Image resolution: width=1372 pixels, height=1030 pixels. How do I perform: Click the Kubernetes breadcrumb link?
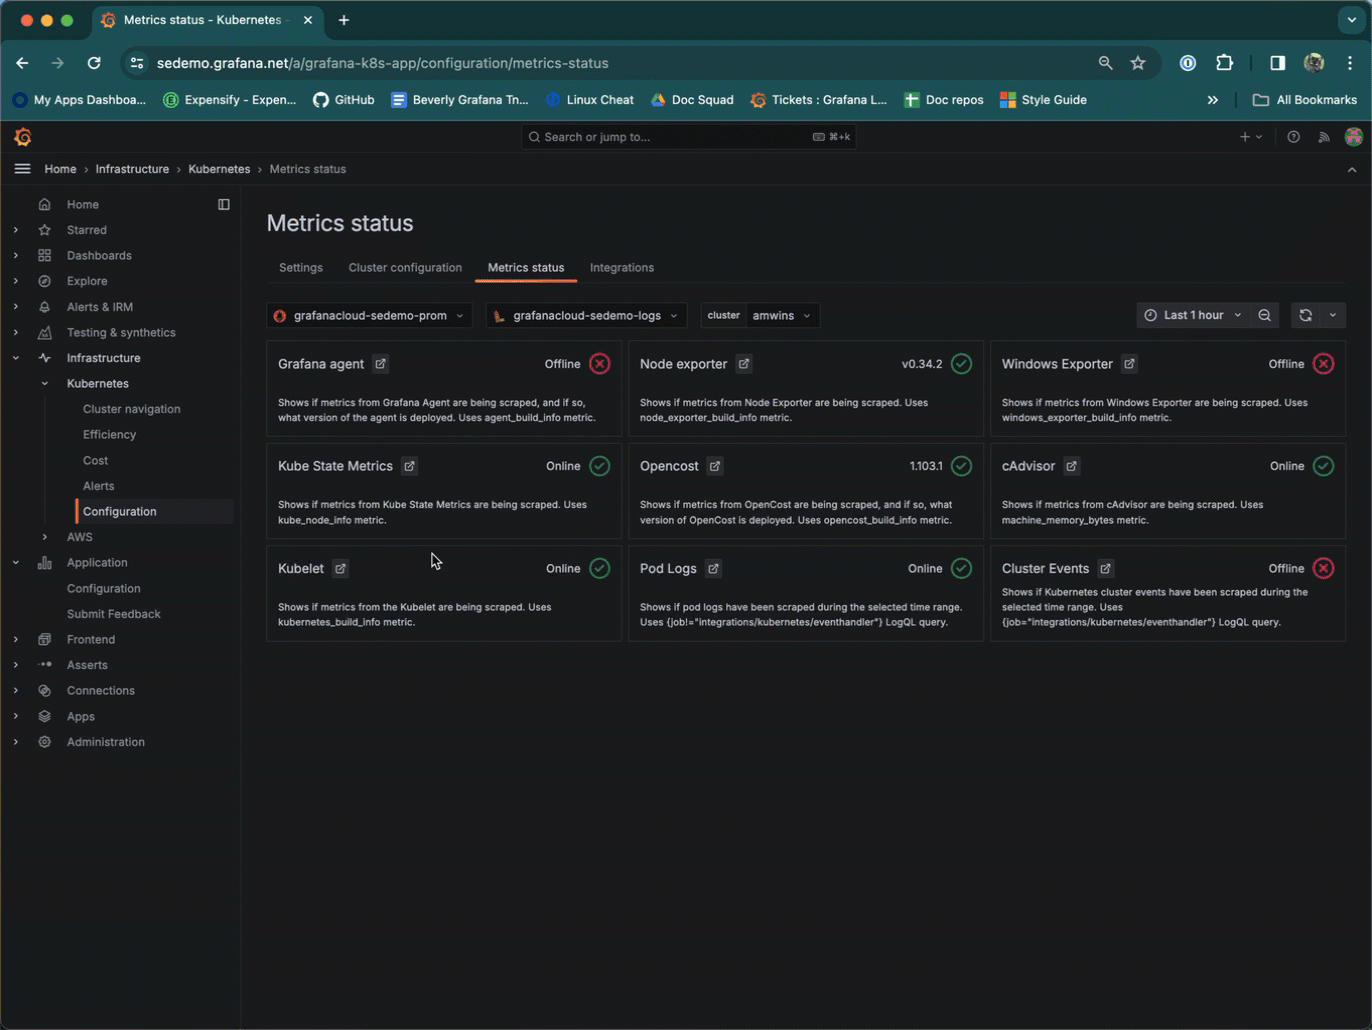point(219,169)
